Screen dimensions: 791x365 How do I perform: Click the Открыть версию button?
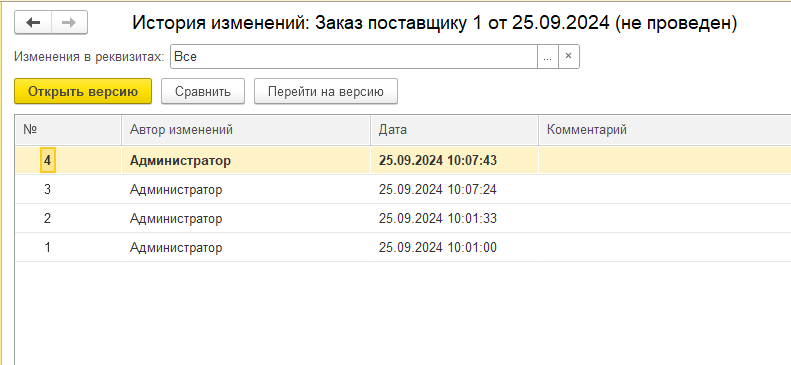click(x=83, y=91)
